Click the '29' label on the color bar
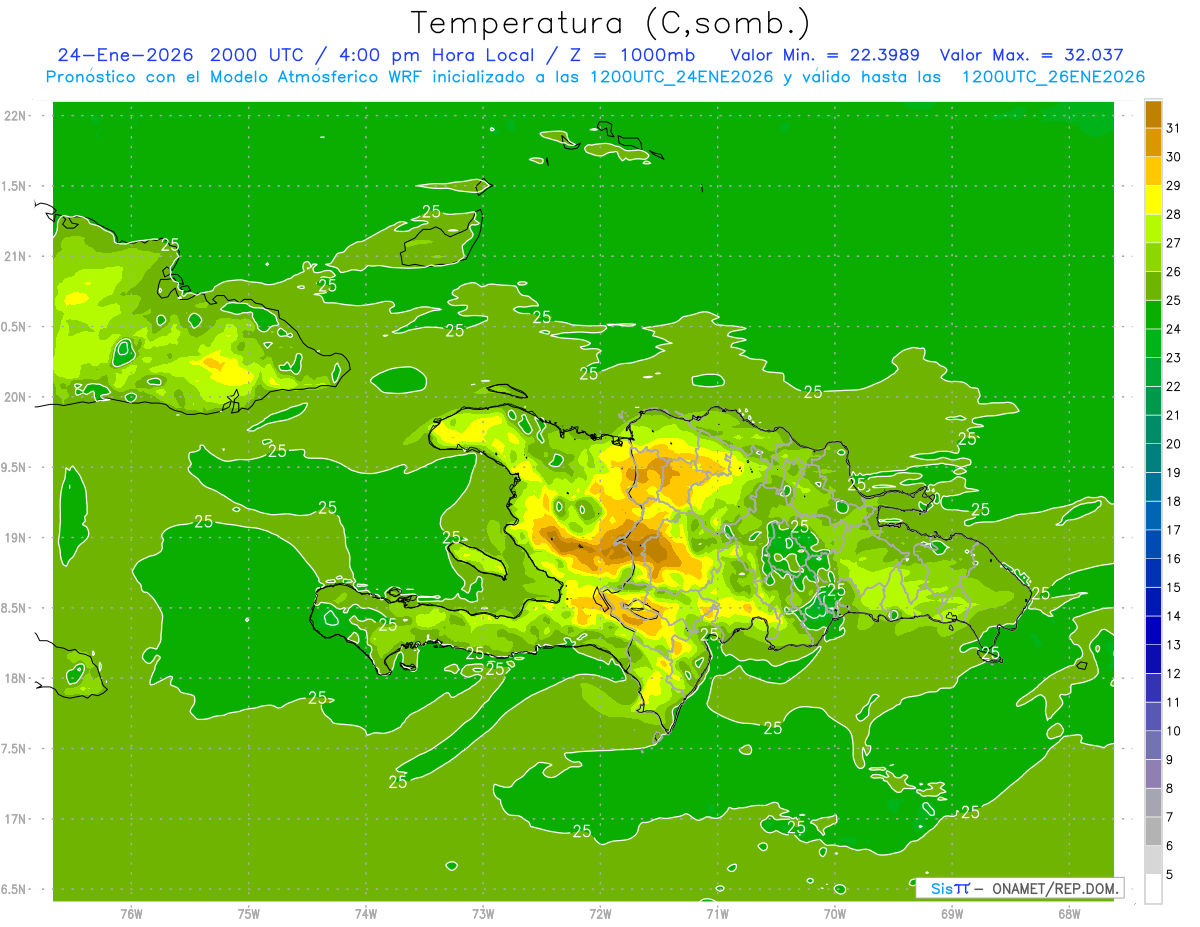 [1174, 185]
